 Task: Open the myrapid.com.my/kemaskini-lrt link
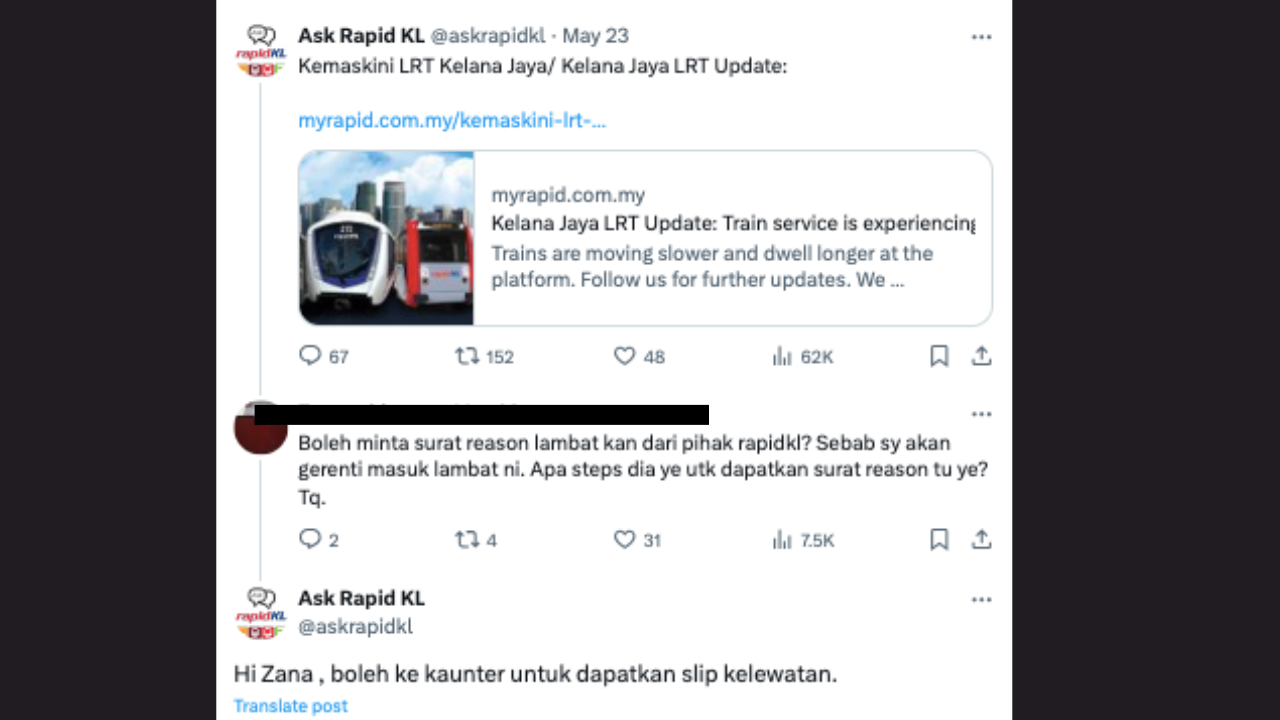452,121
